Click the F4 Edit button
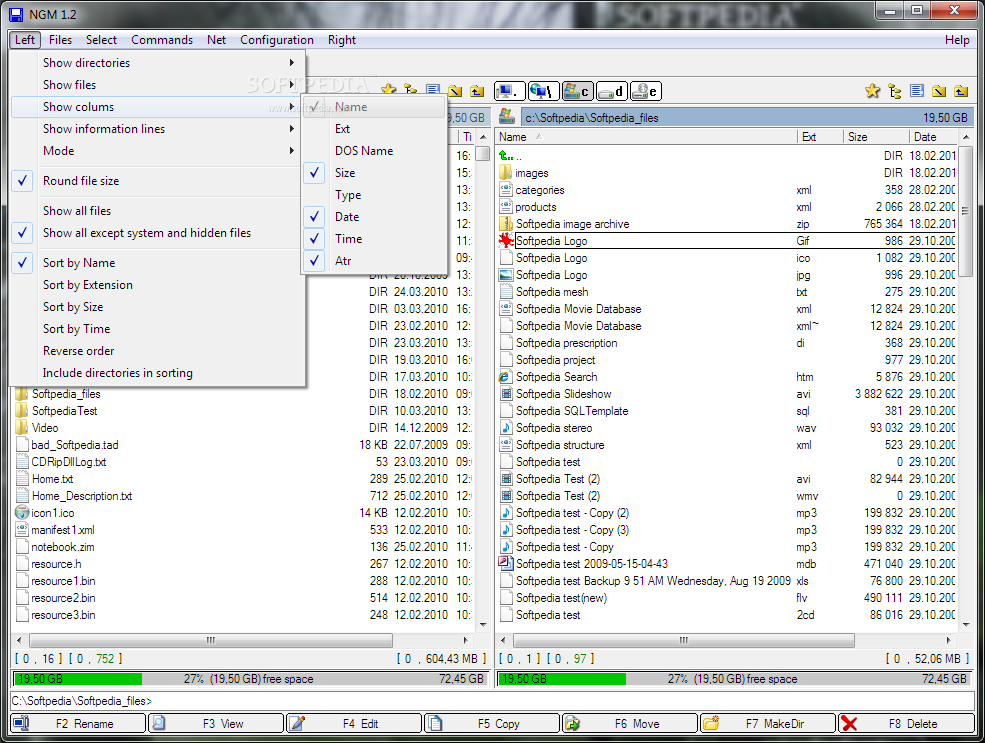The width and height of the screenshot is (985, 743). click(x=354, y=724)
